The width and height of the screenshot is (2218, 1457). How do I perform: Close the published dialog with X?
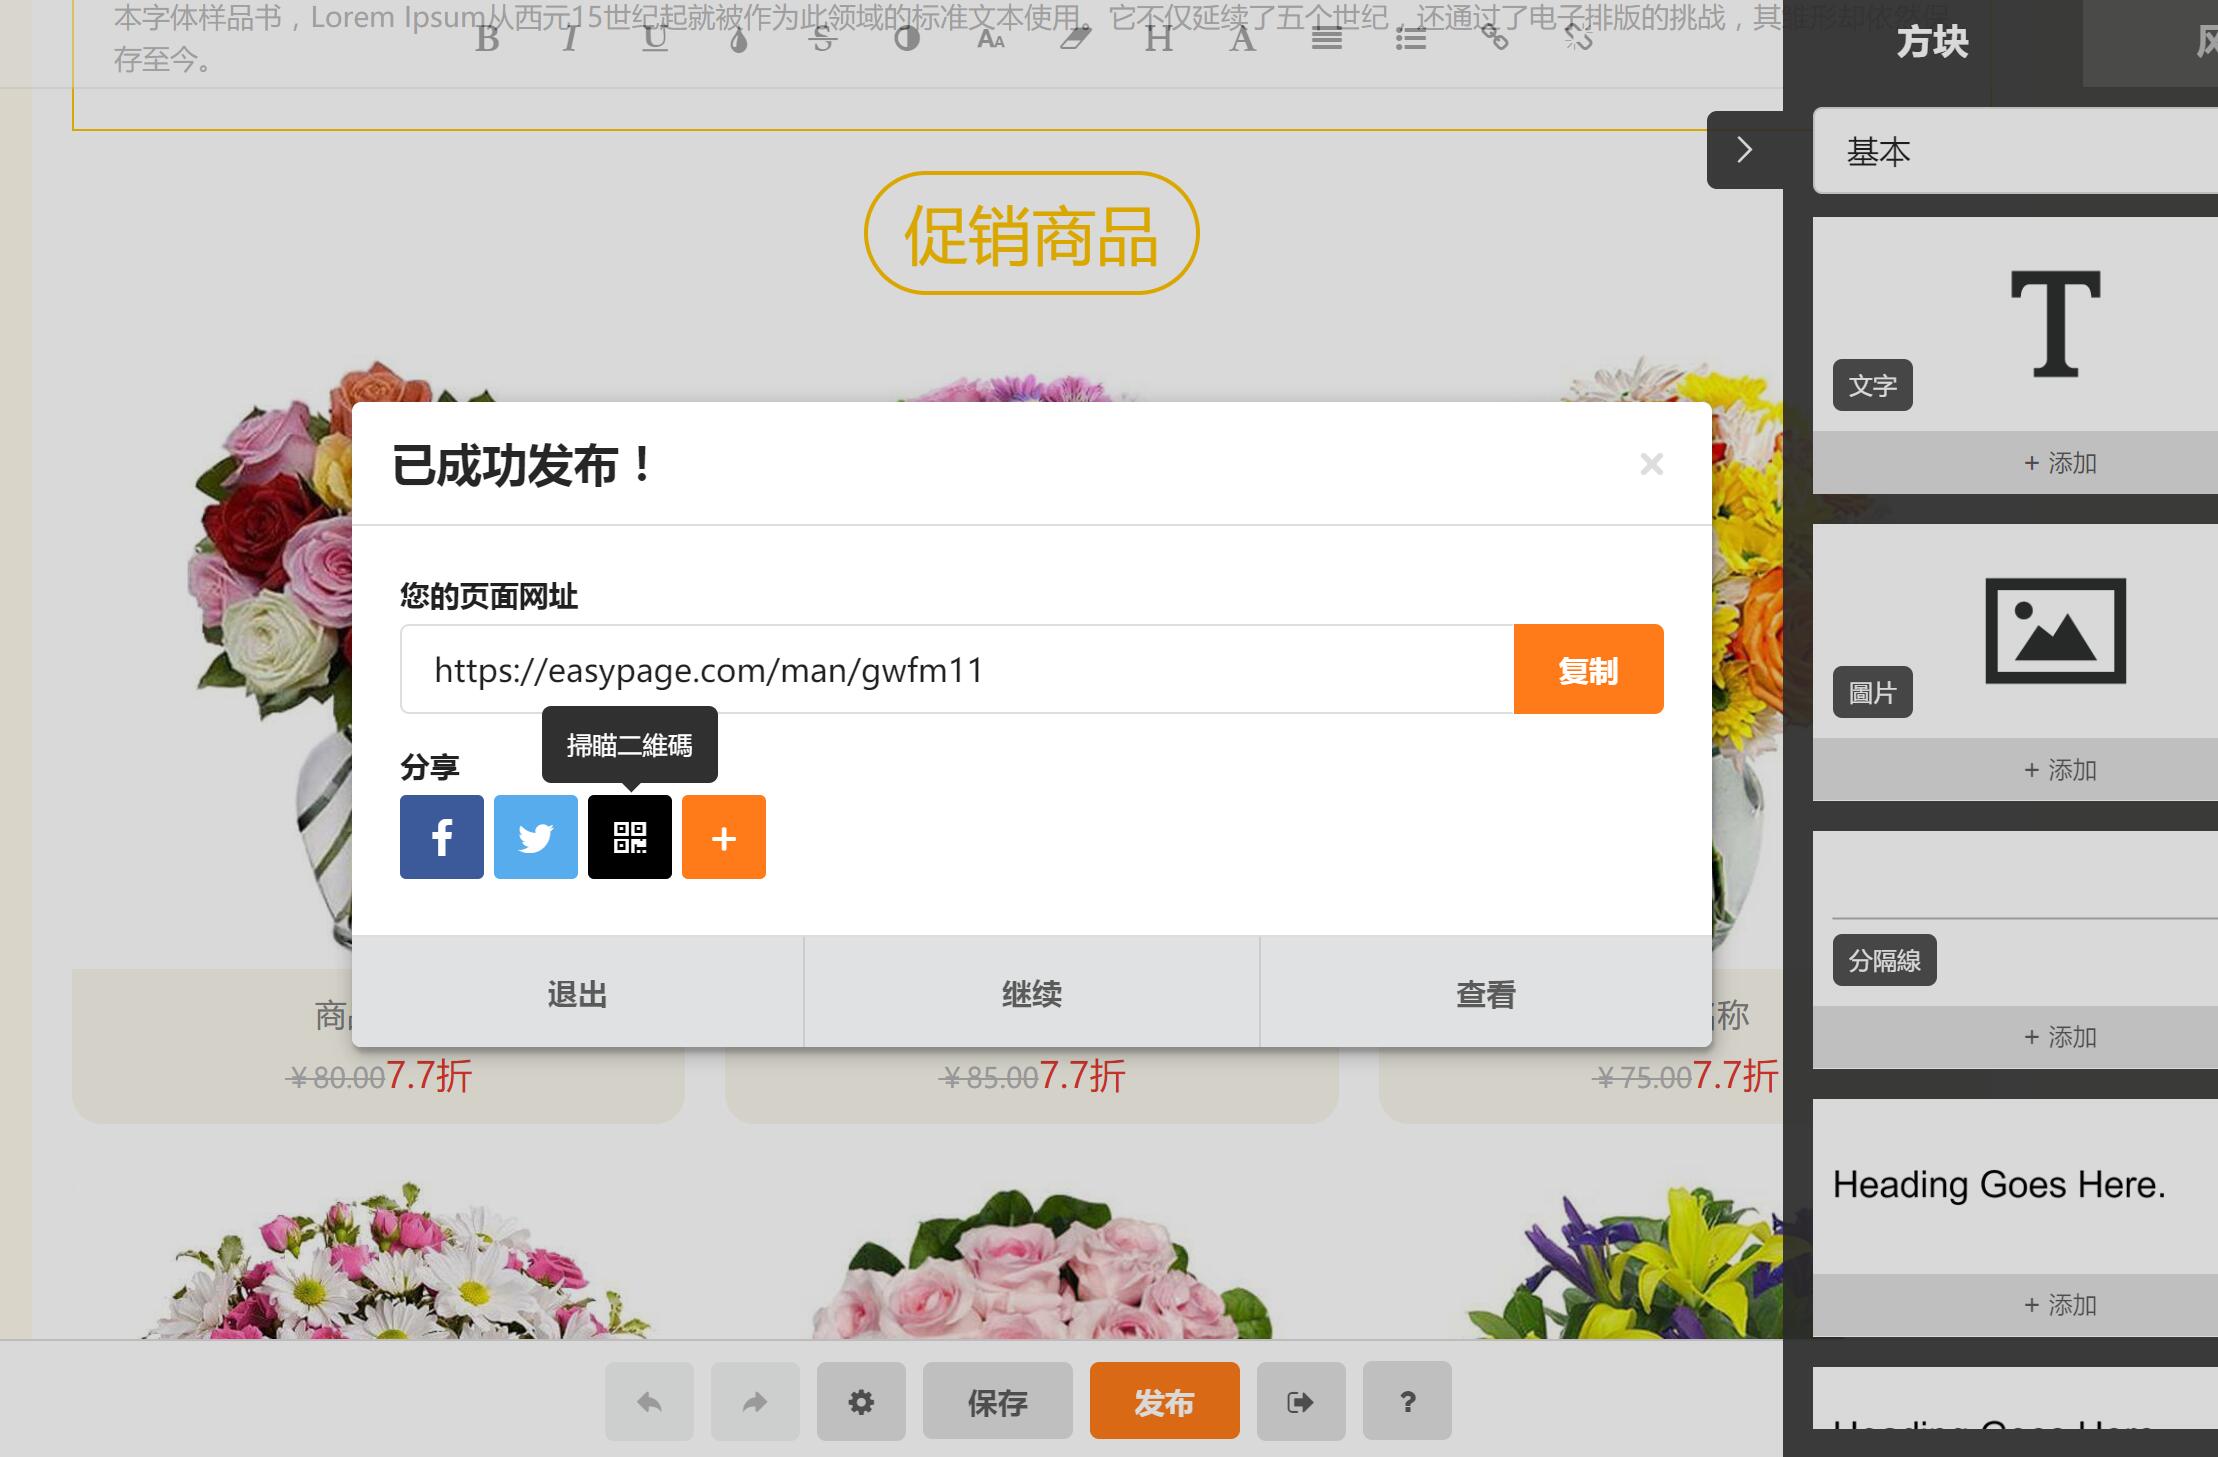point(1652,464)
